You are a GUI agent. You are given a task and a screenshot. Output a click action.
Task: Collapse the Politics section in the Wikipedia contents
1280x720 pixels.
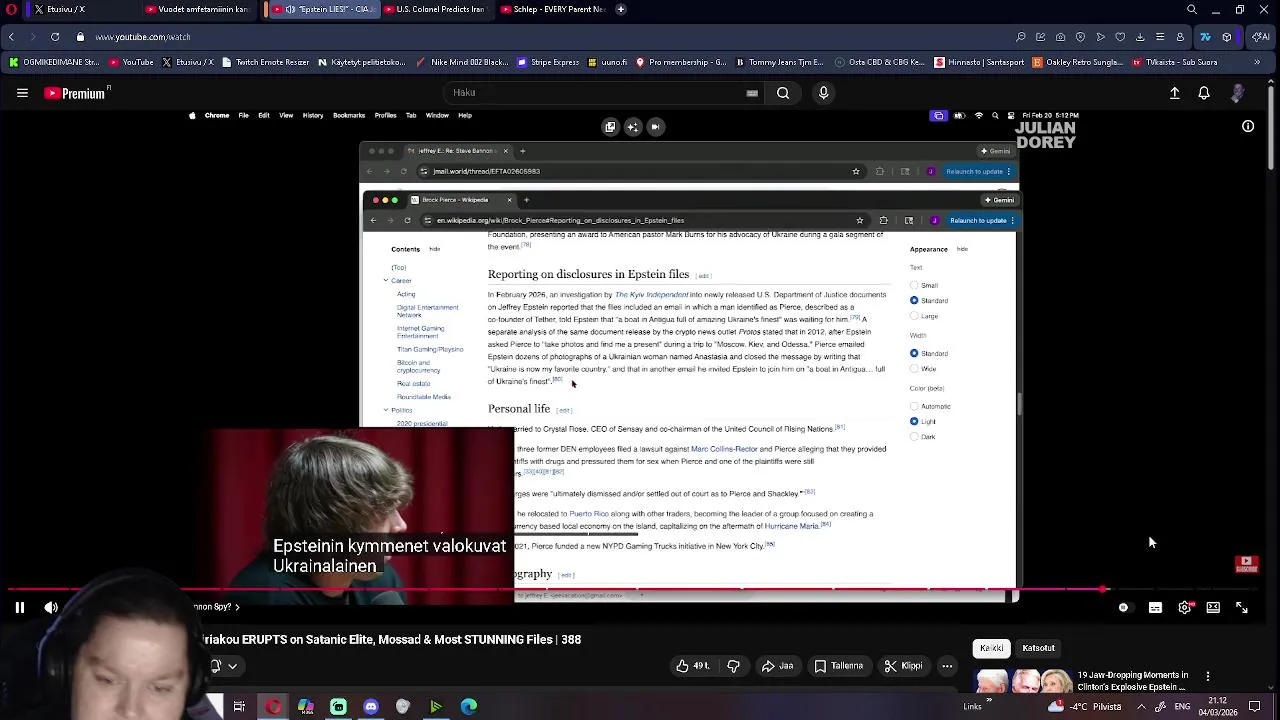[x=386, y=410]
